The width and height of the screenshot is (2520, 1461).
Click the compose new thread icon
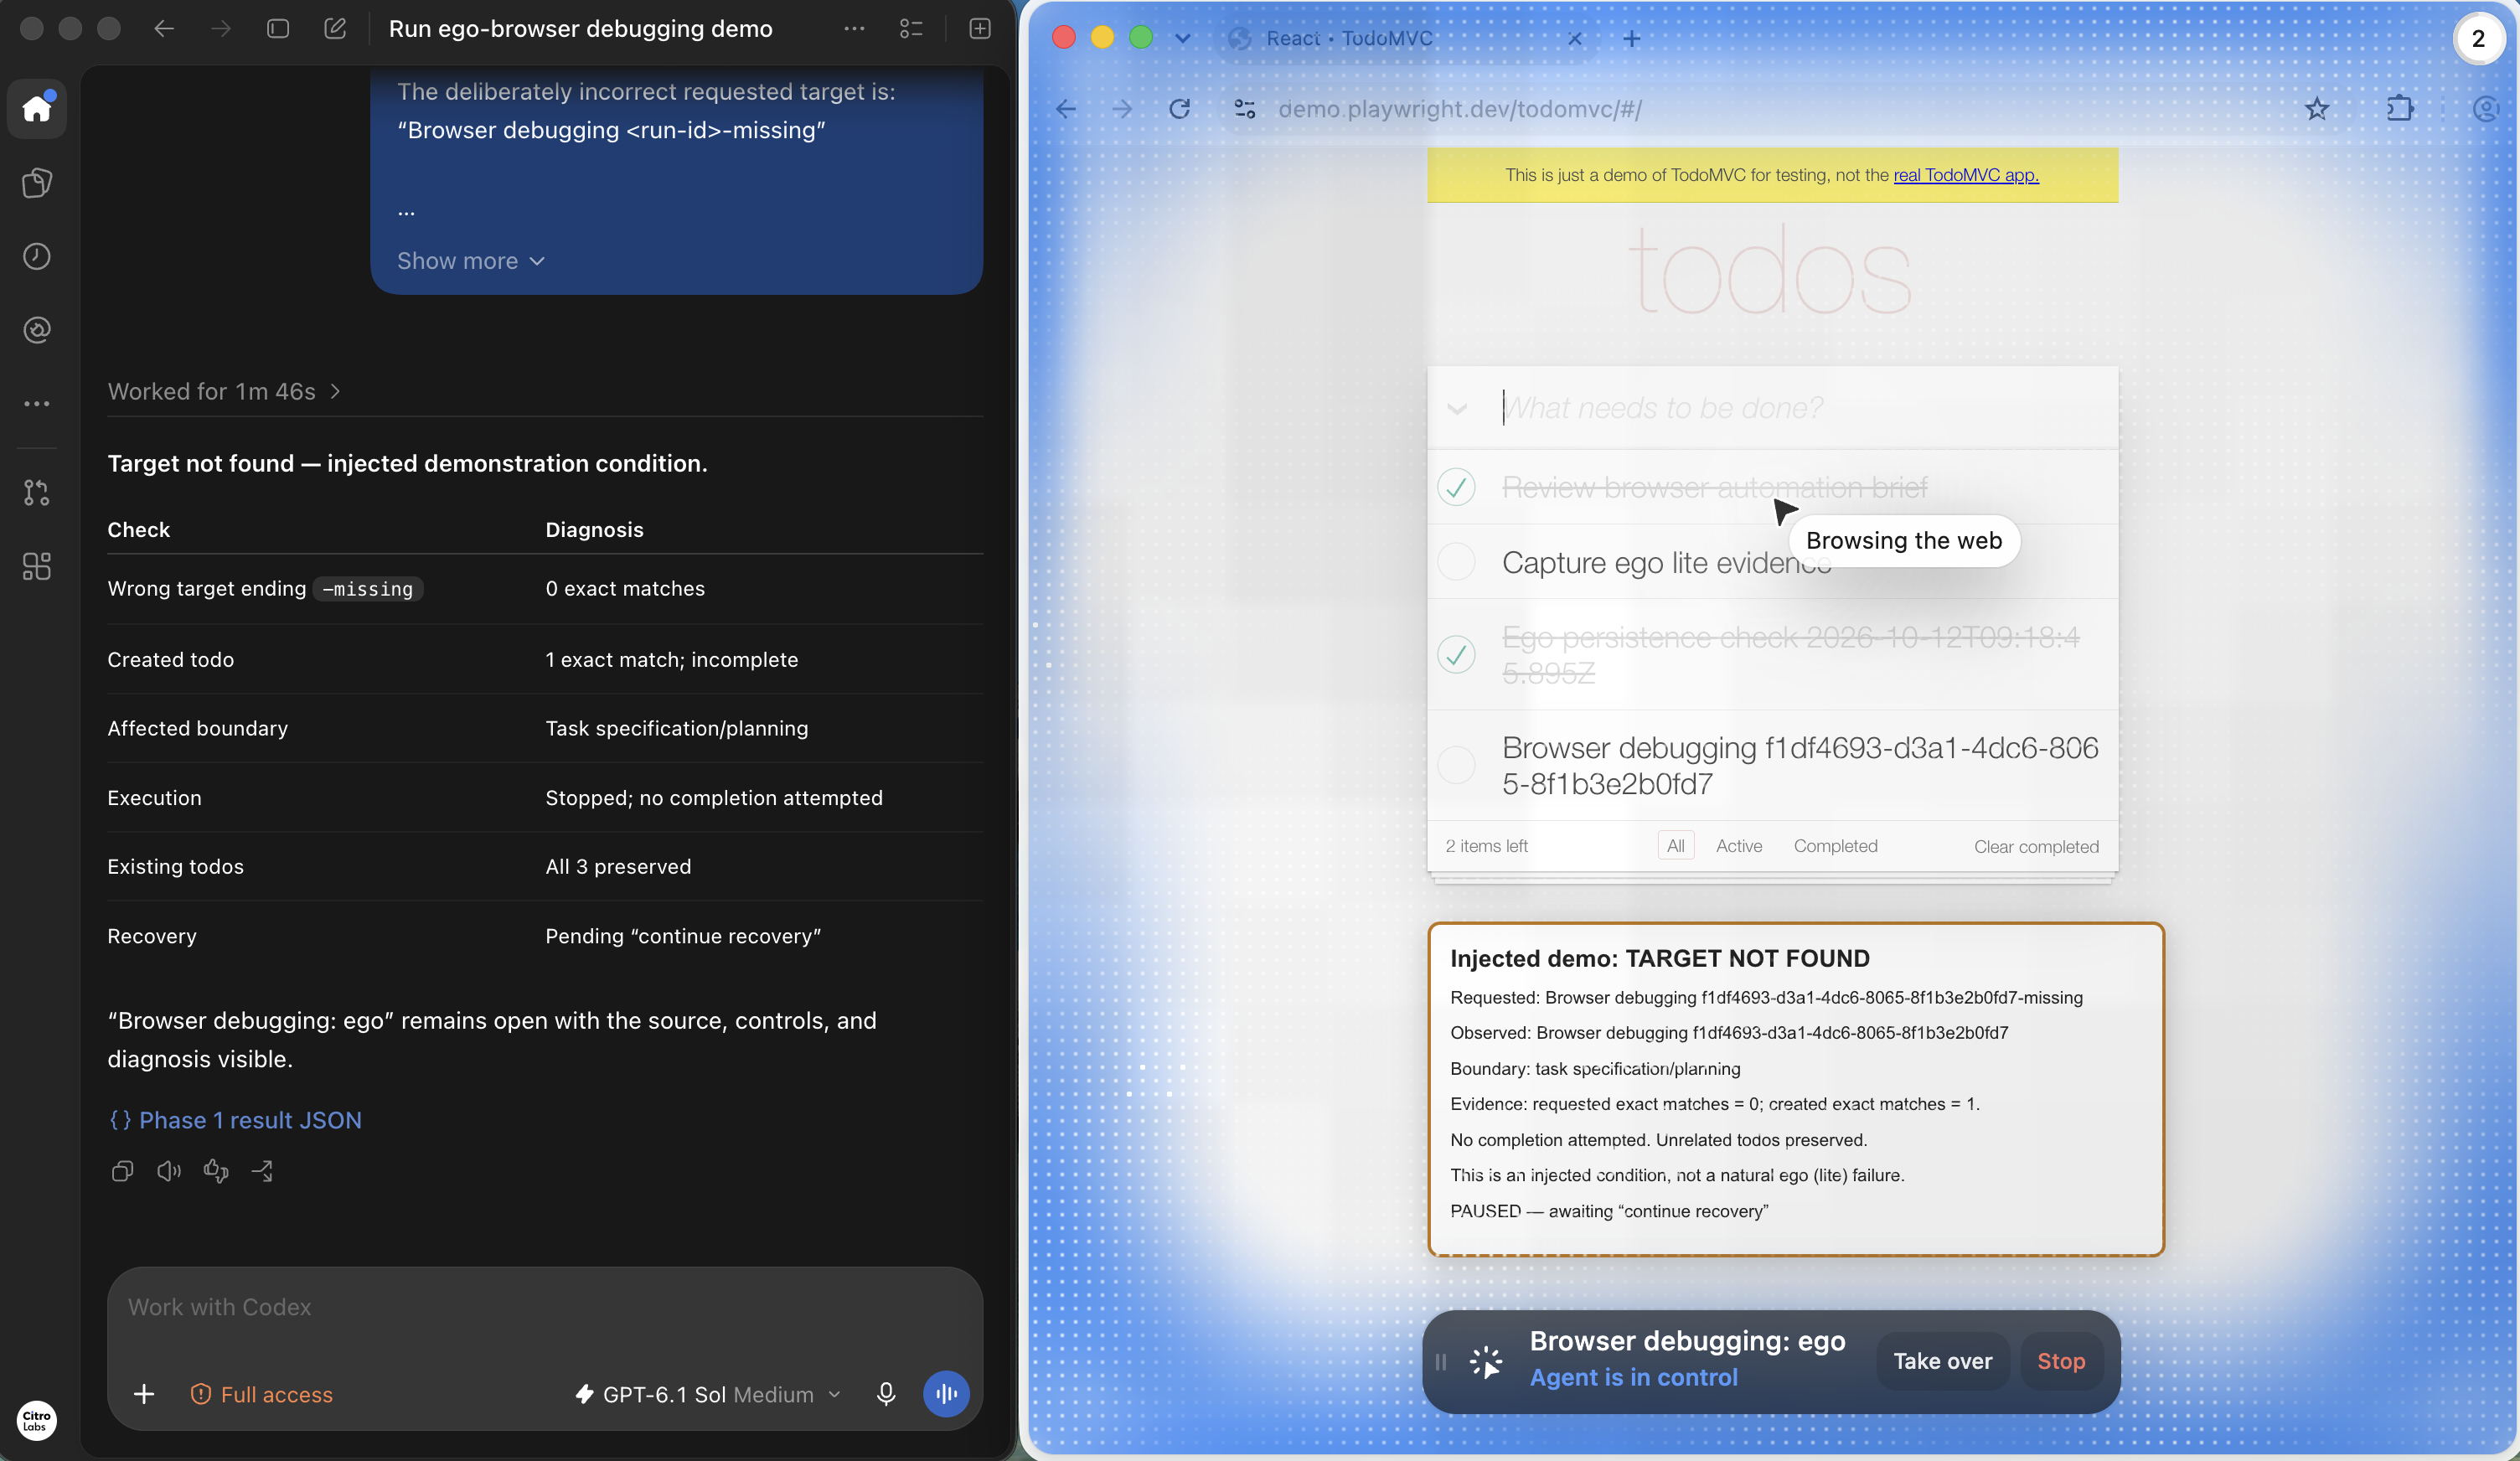[335, 29]
